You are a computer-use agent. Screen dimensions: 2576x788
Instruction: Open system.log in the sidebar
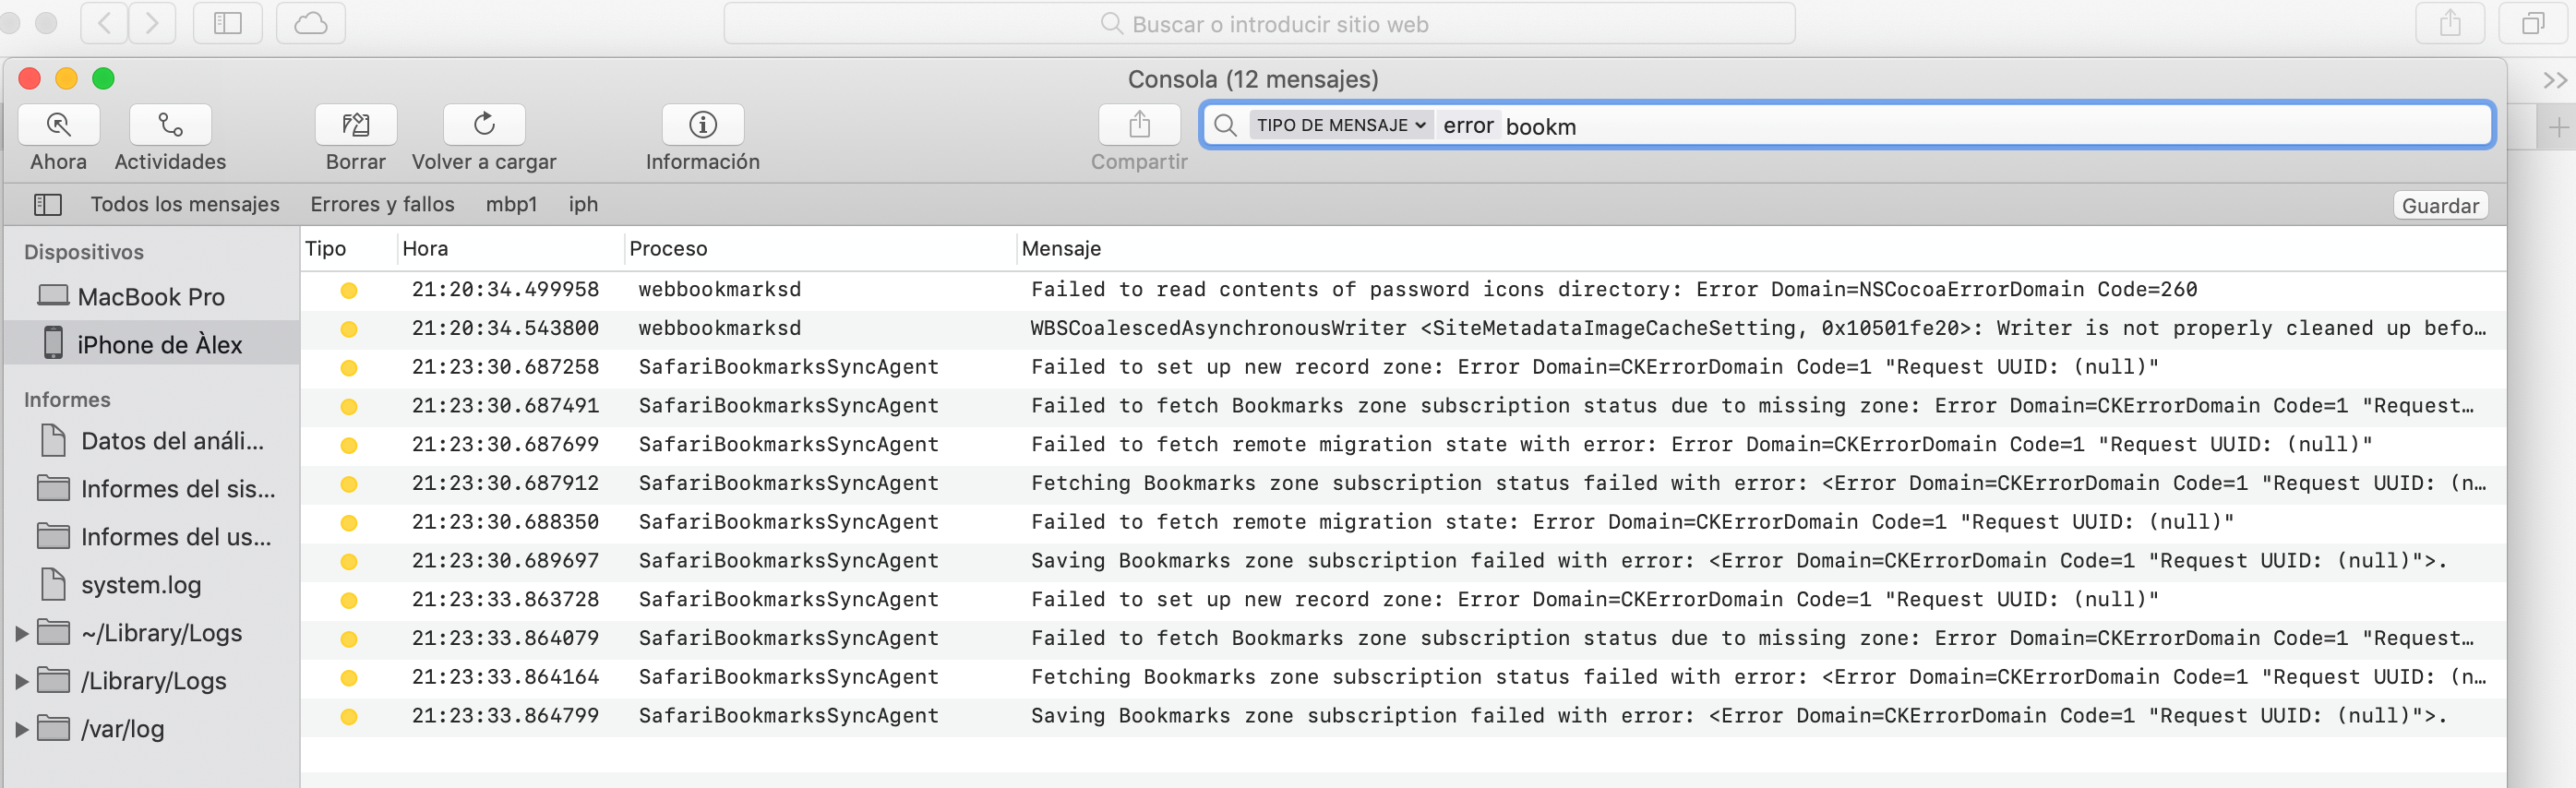click(140, 585)
